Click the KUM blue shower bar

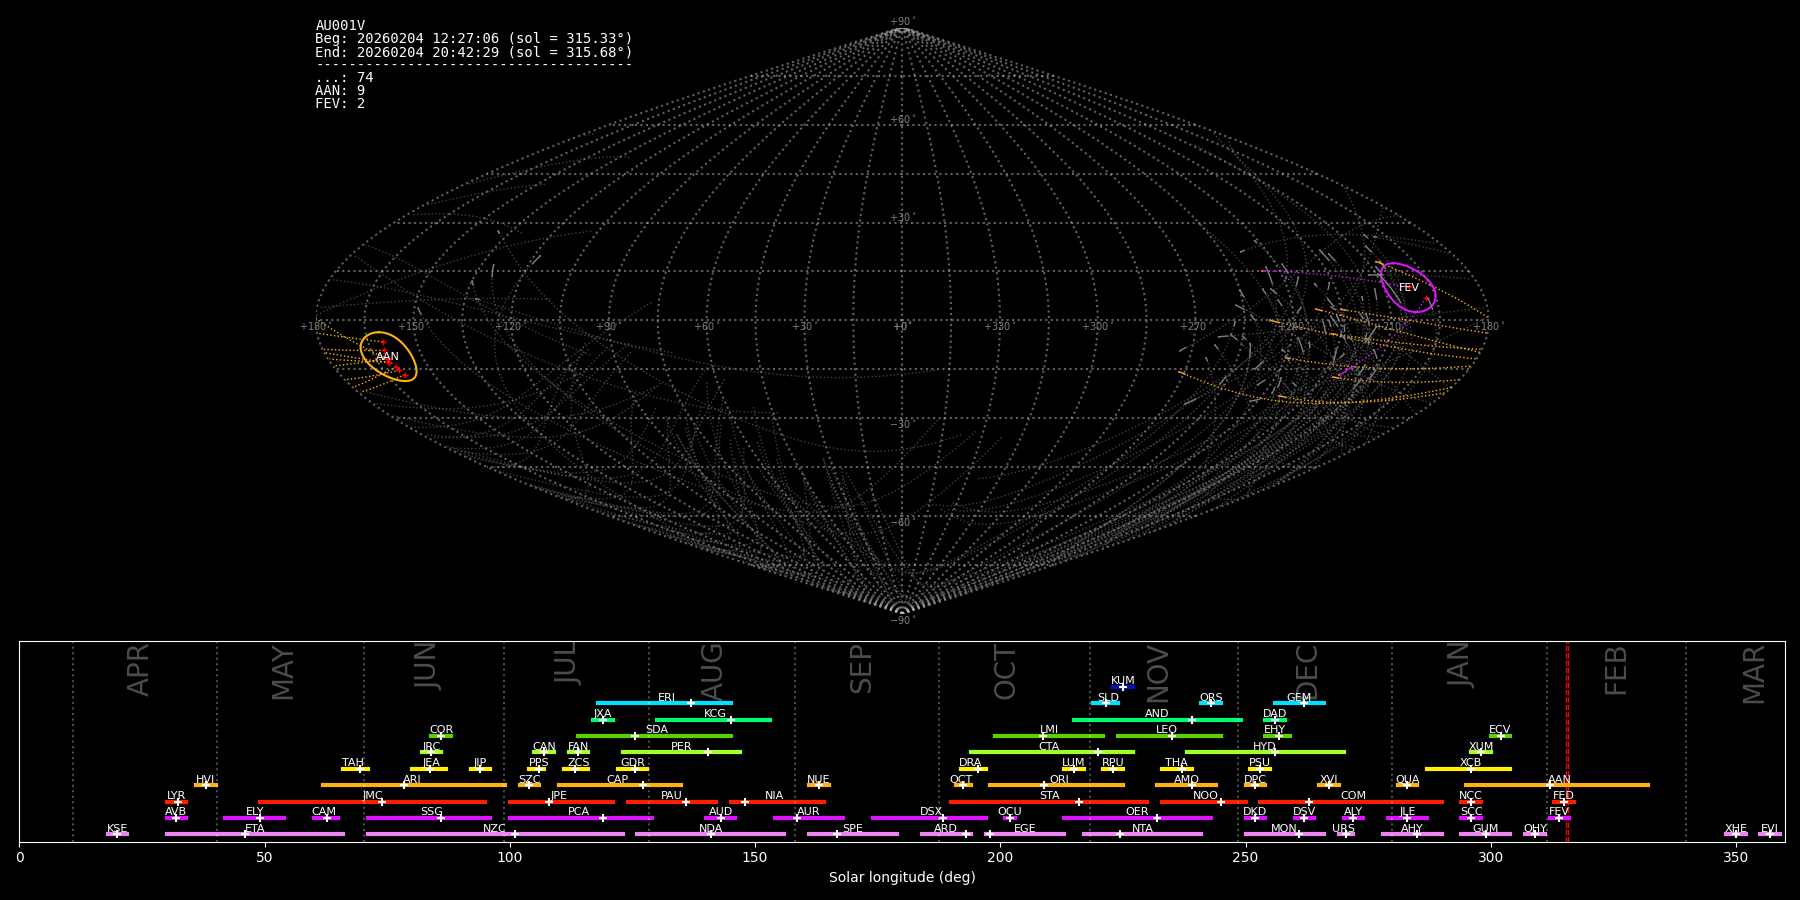coord(1123,687)
